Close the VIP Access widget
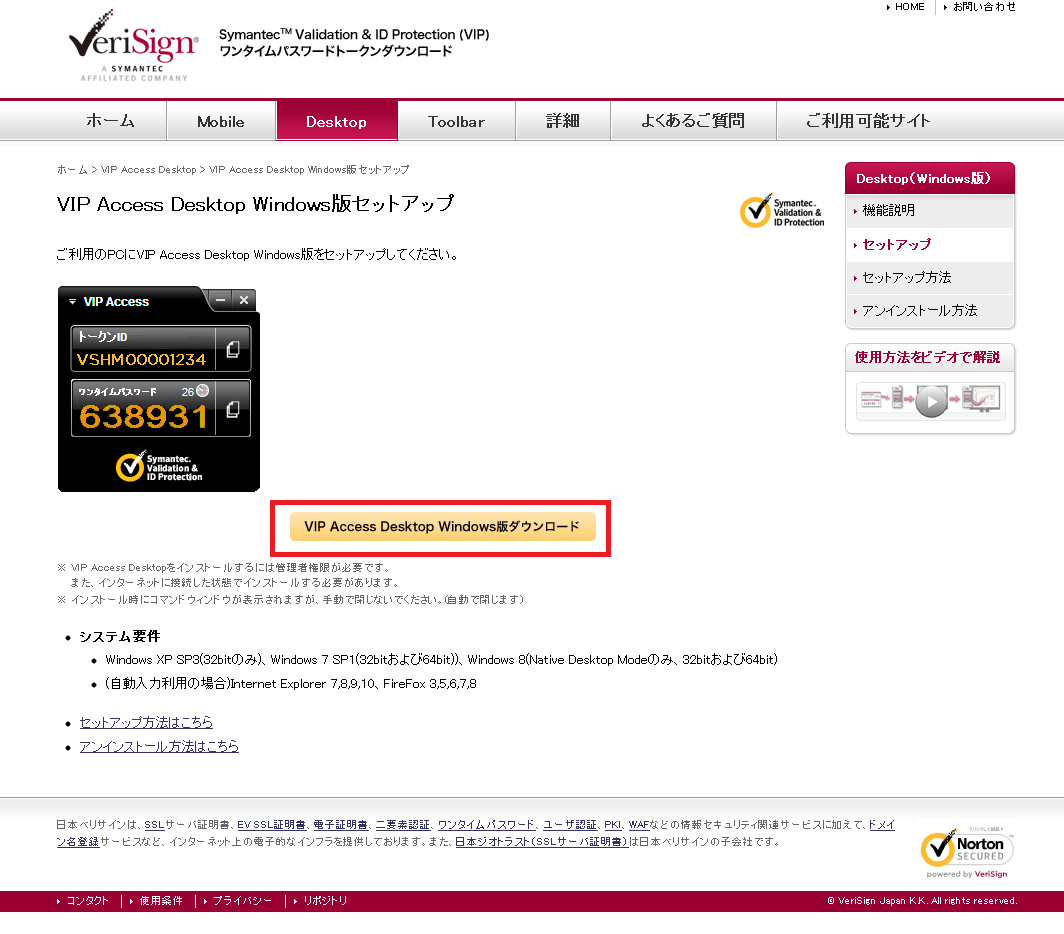 244,299
